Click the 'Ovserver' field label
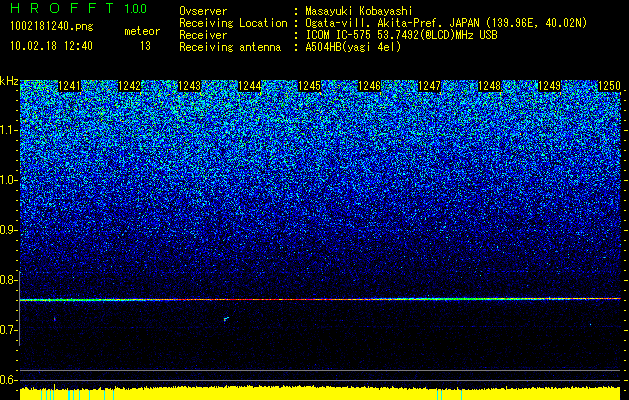The height and width of the screenshot is (400, 629). 203,12
